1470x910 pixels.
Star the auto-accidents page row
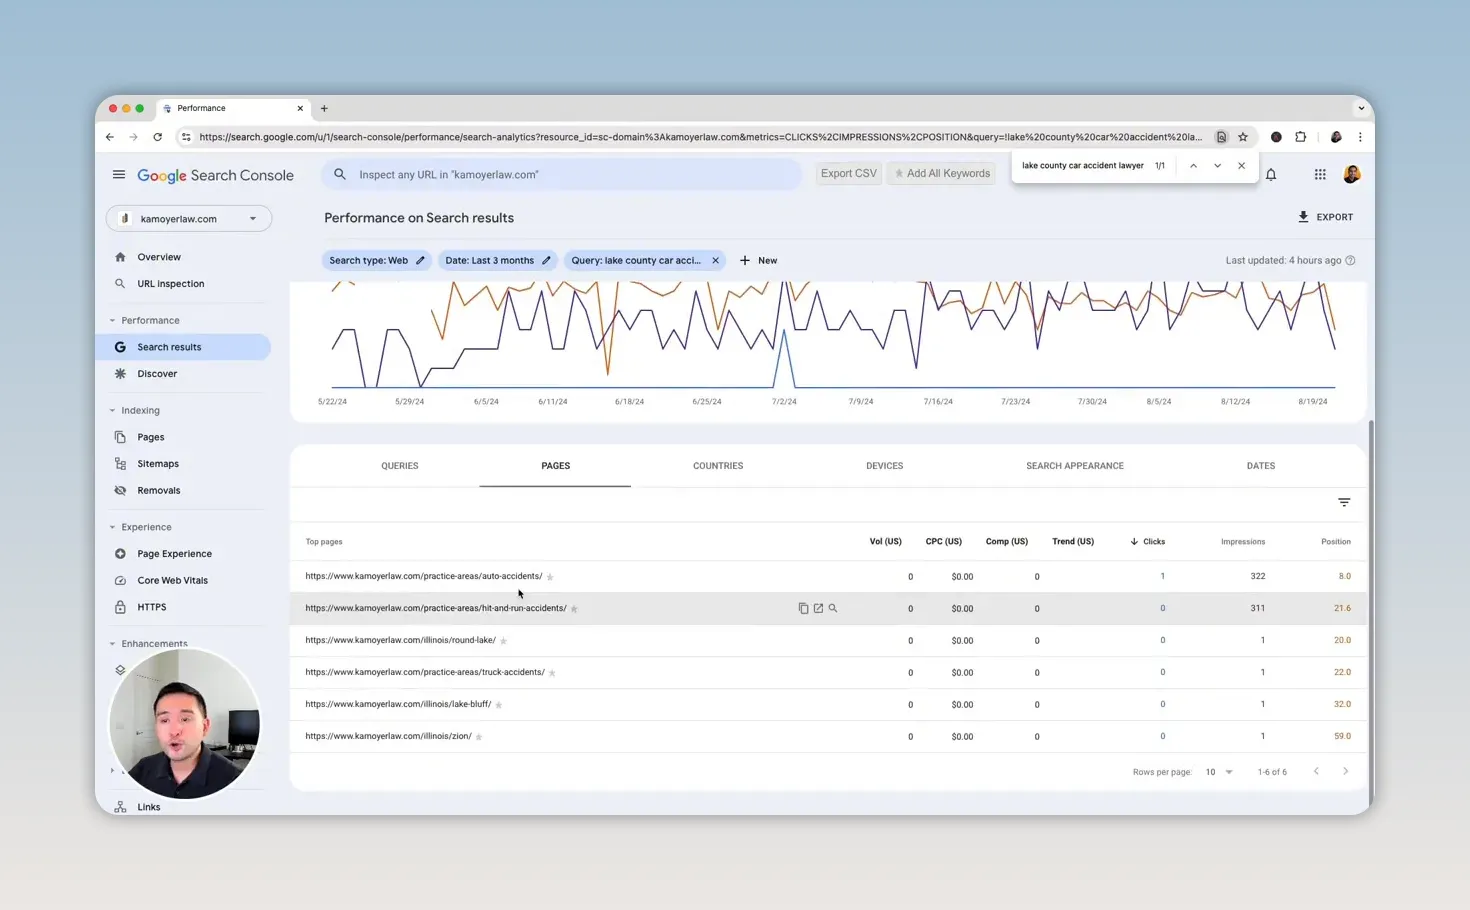[550, 577]
